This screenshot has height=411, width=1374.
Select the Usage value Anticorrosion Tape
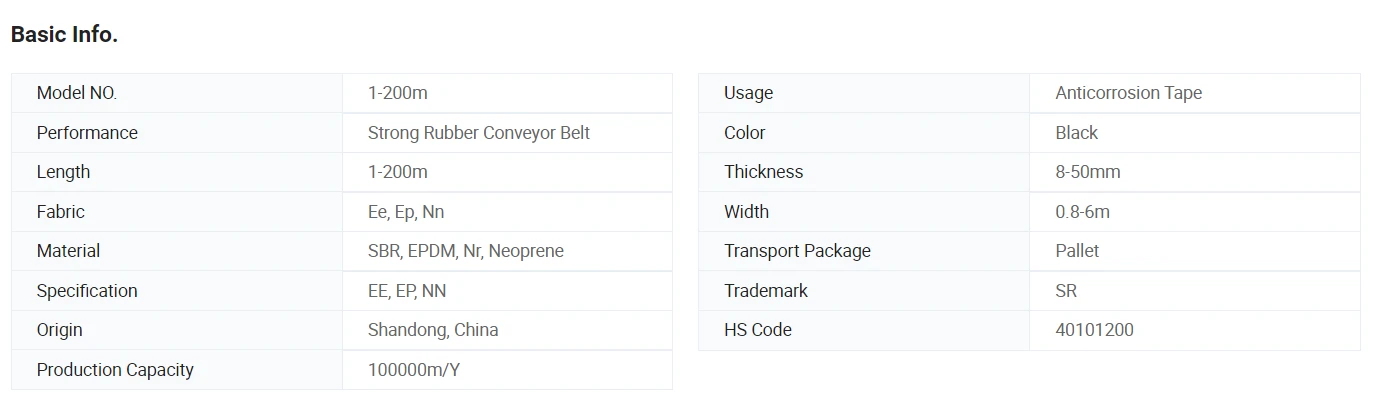coord(1129,93)
